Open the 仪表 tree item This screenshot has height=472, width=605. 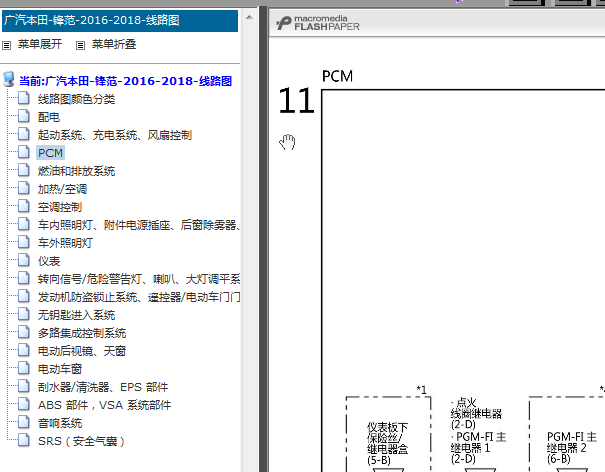(x=49, y=261)
